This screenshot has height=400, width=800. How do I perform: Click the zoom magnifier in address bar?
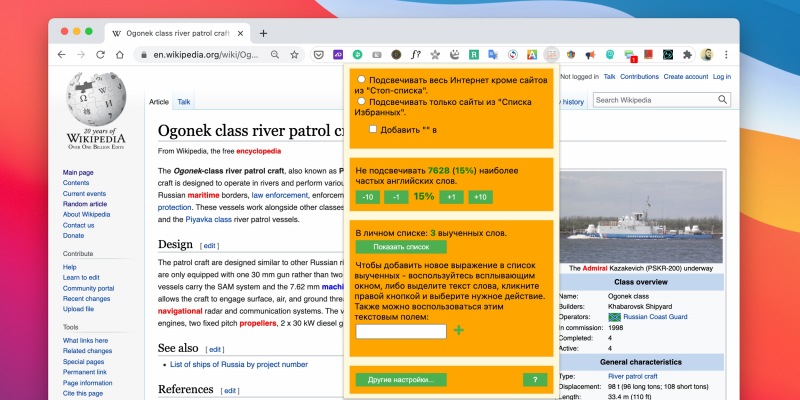coord(275,55)
